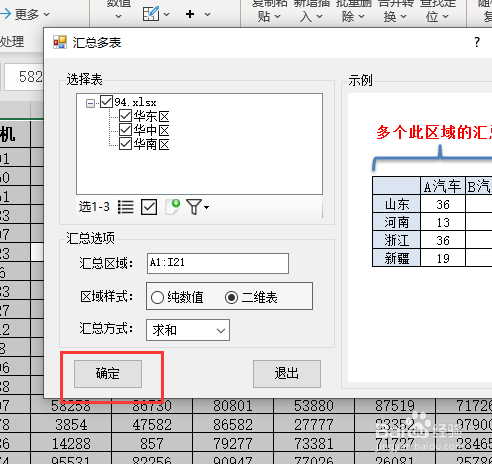
Task: Toggle the 华南区 sheet checkbox
Action: (x=125, y=144)
